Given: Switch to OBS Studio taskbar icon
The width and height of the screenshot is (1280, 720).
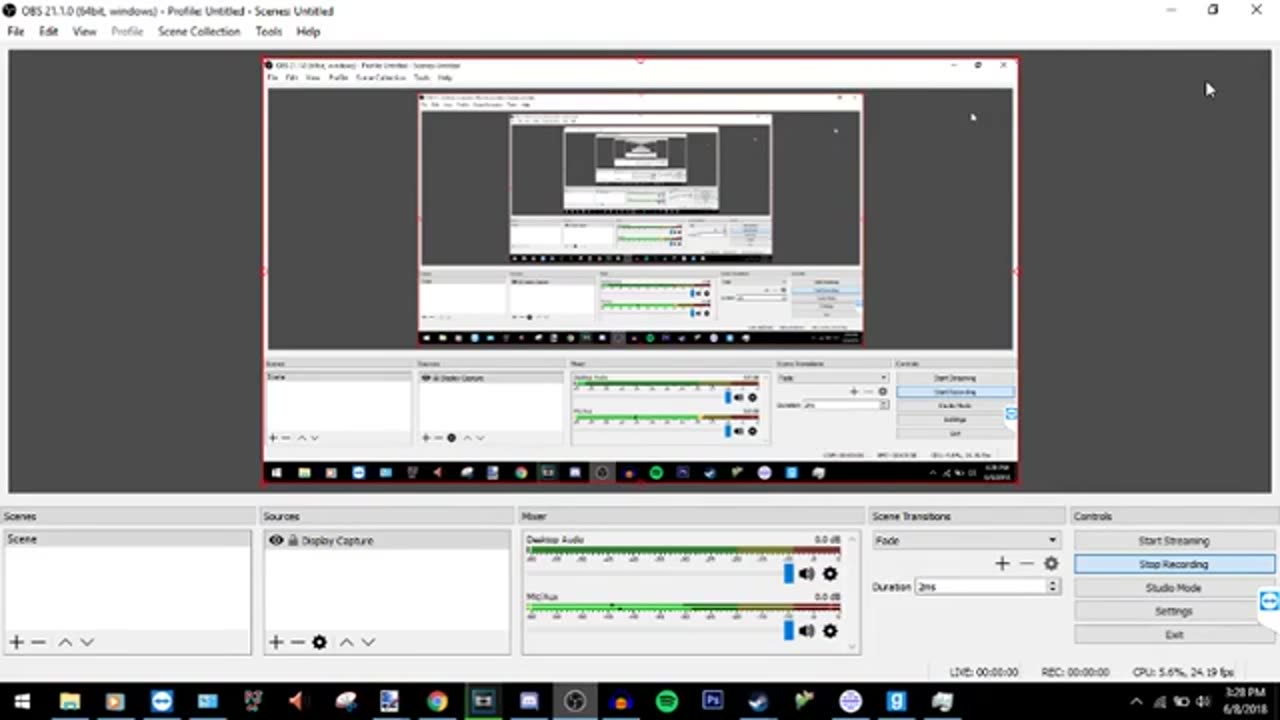Looking at the screenshot, I should click(575, 702).
